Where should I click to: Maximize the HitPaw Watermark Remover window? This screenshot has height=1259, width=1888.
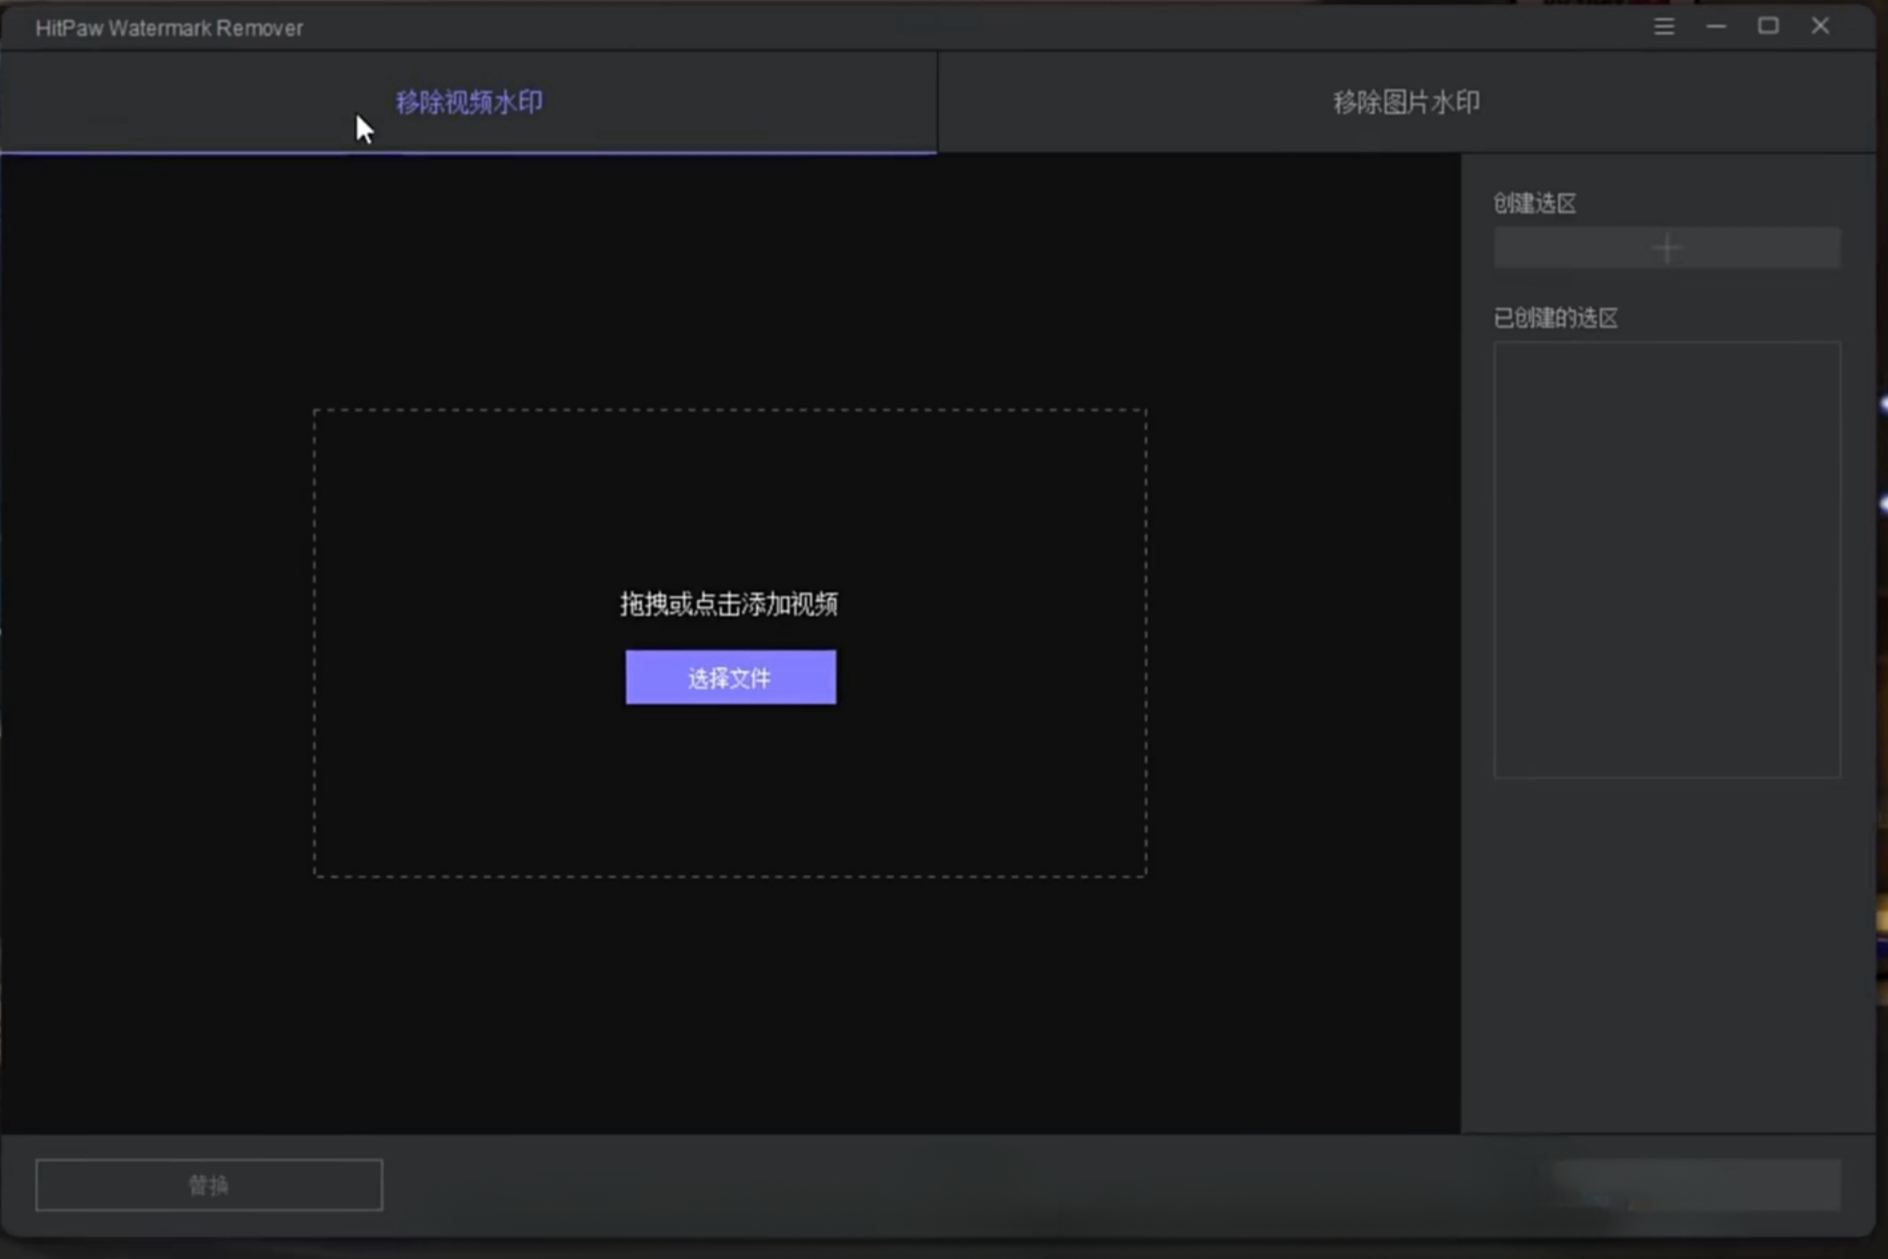point(1768,27)
